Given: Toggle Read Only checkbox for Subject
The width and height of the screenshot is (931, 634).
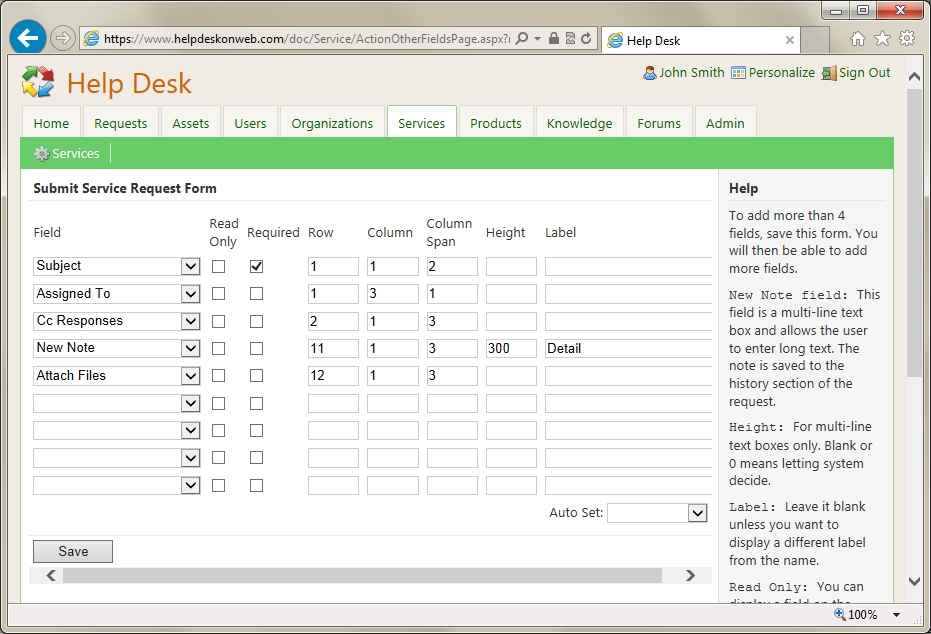Looking at the screenshot, I should point(218,267).
